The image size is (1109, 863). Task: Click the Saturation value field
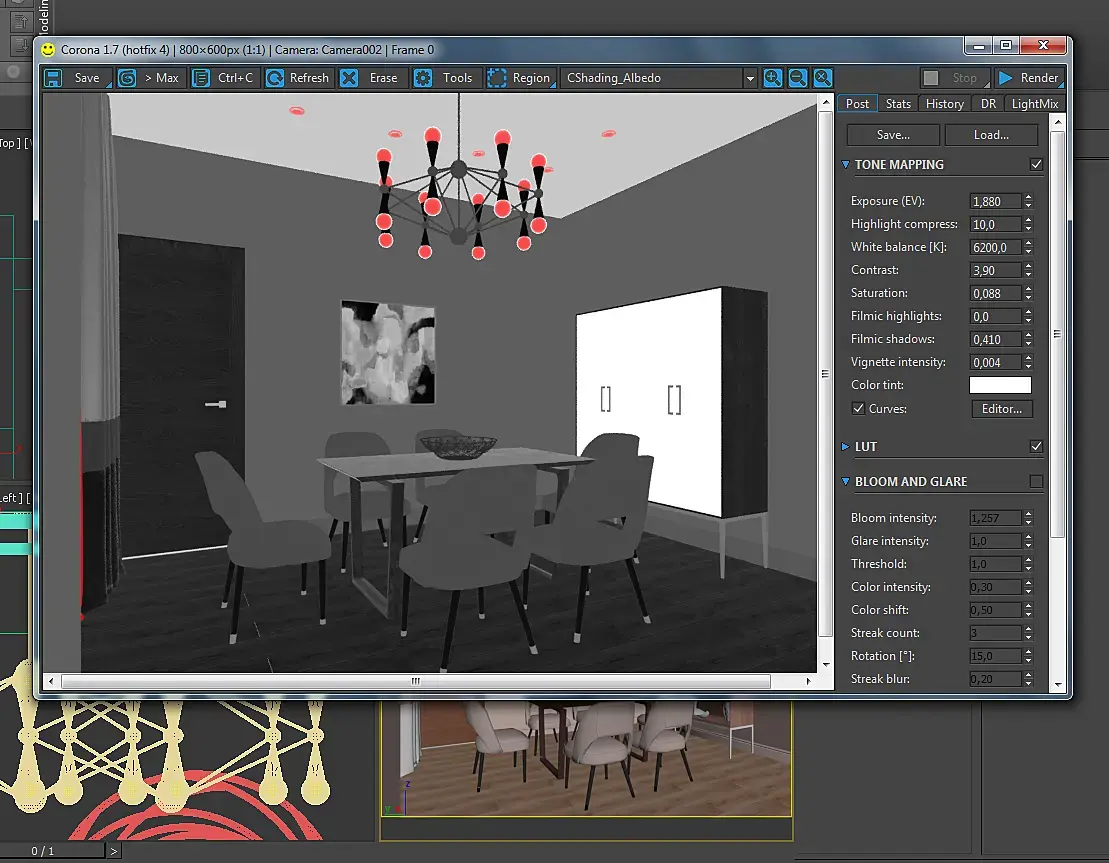(995, 294)
